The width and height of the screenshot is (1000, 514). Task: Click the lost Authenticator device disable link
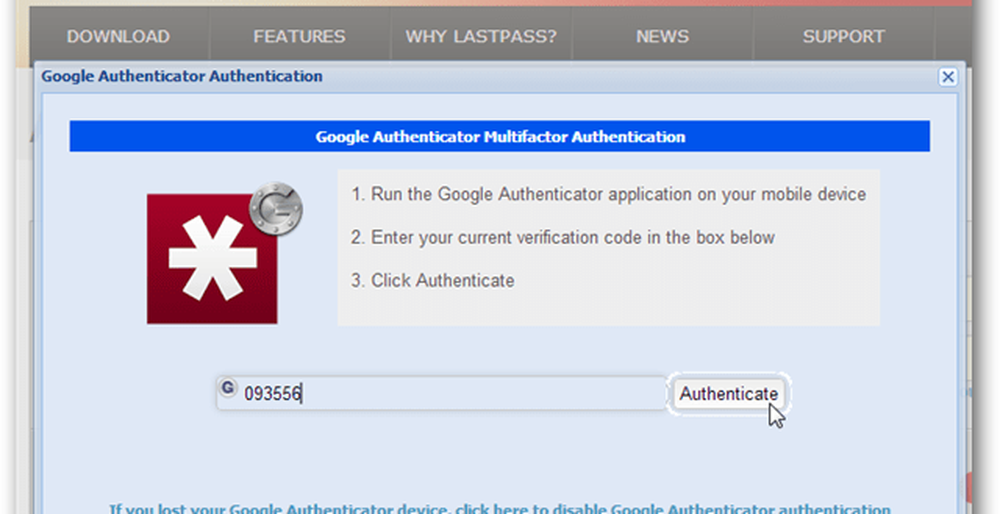click(x=499, y=510)
